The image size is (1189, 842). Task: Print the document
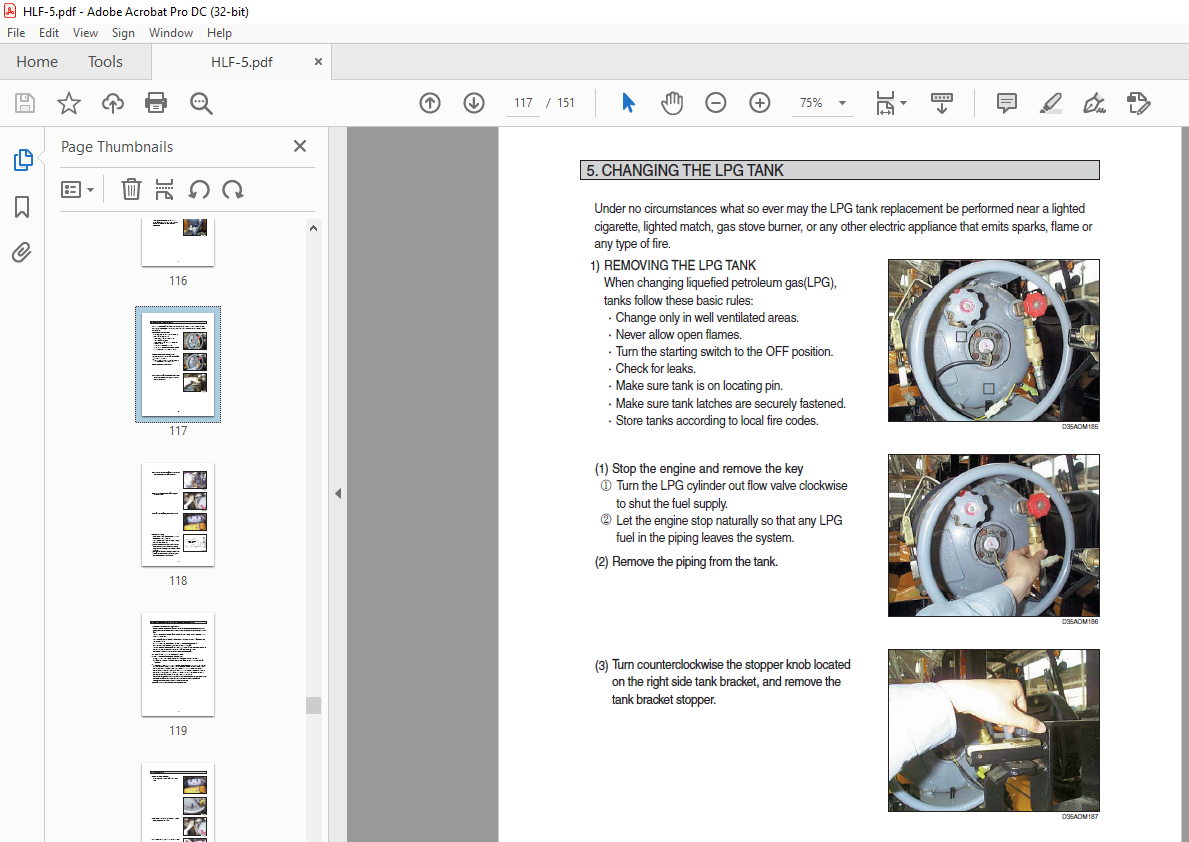(156, 102)
